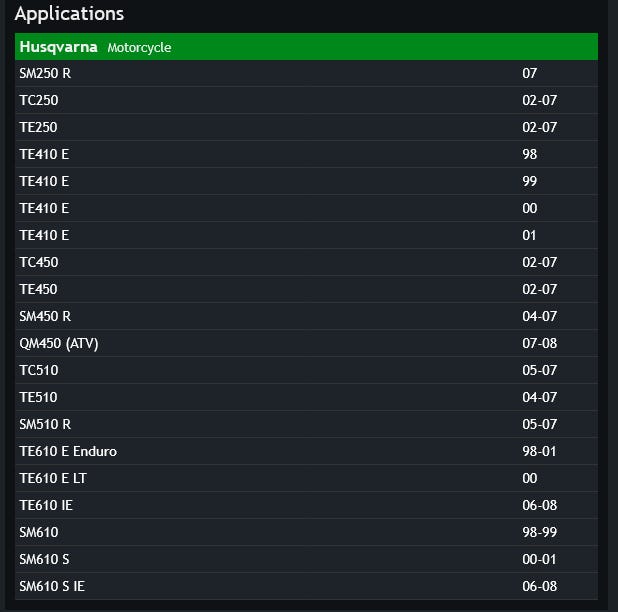
Task: Click the TE410 E row for year 01
Action: coord(306,235)
